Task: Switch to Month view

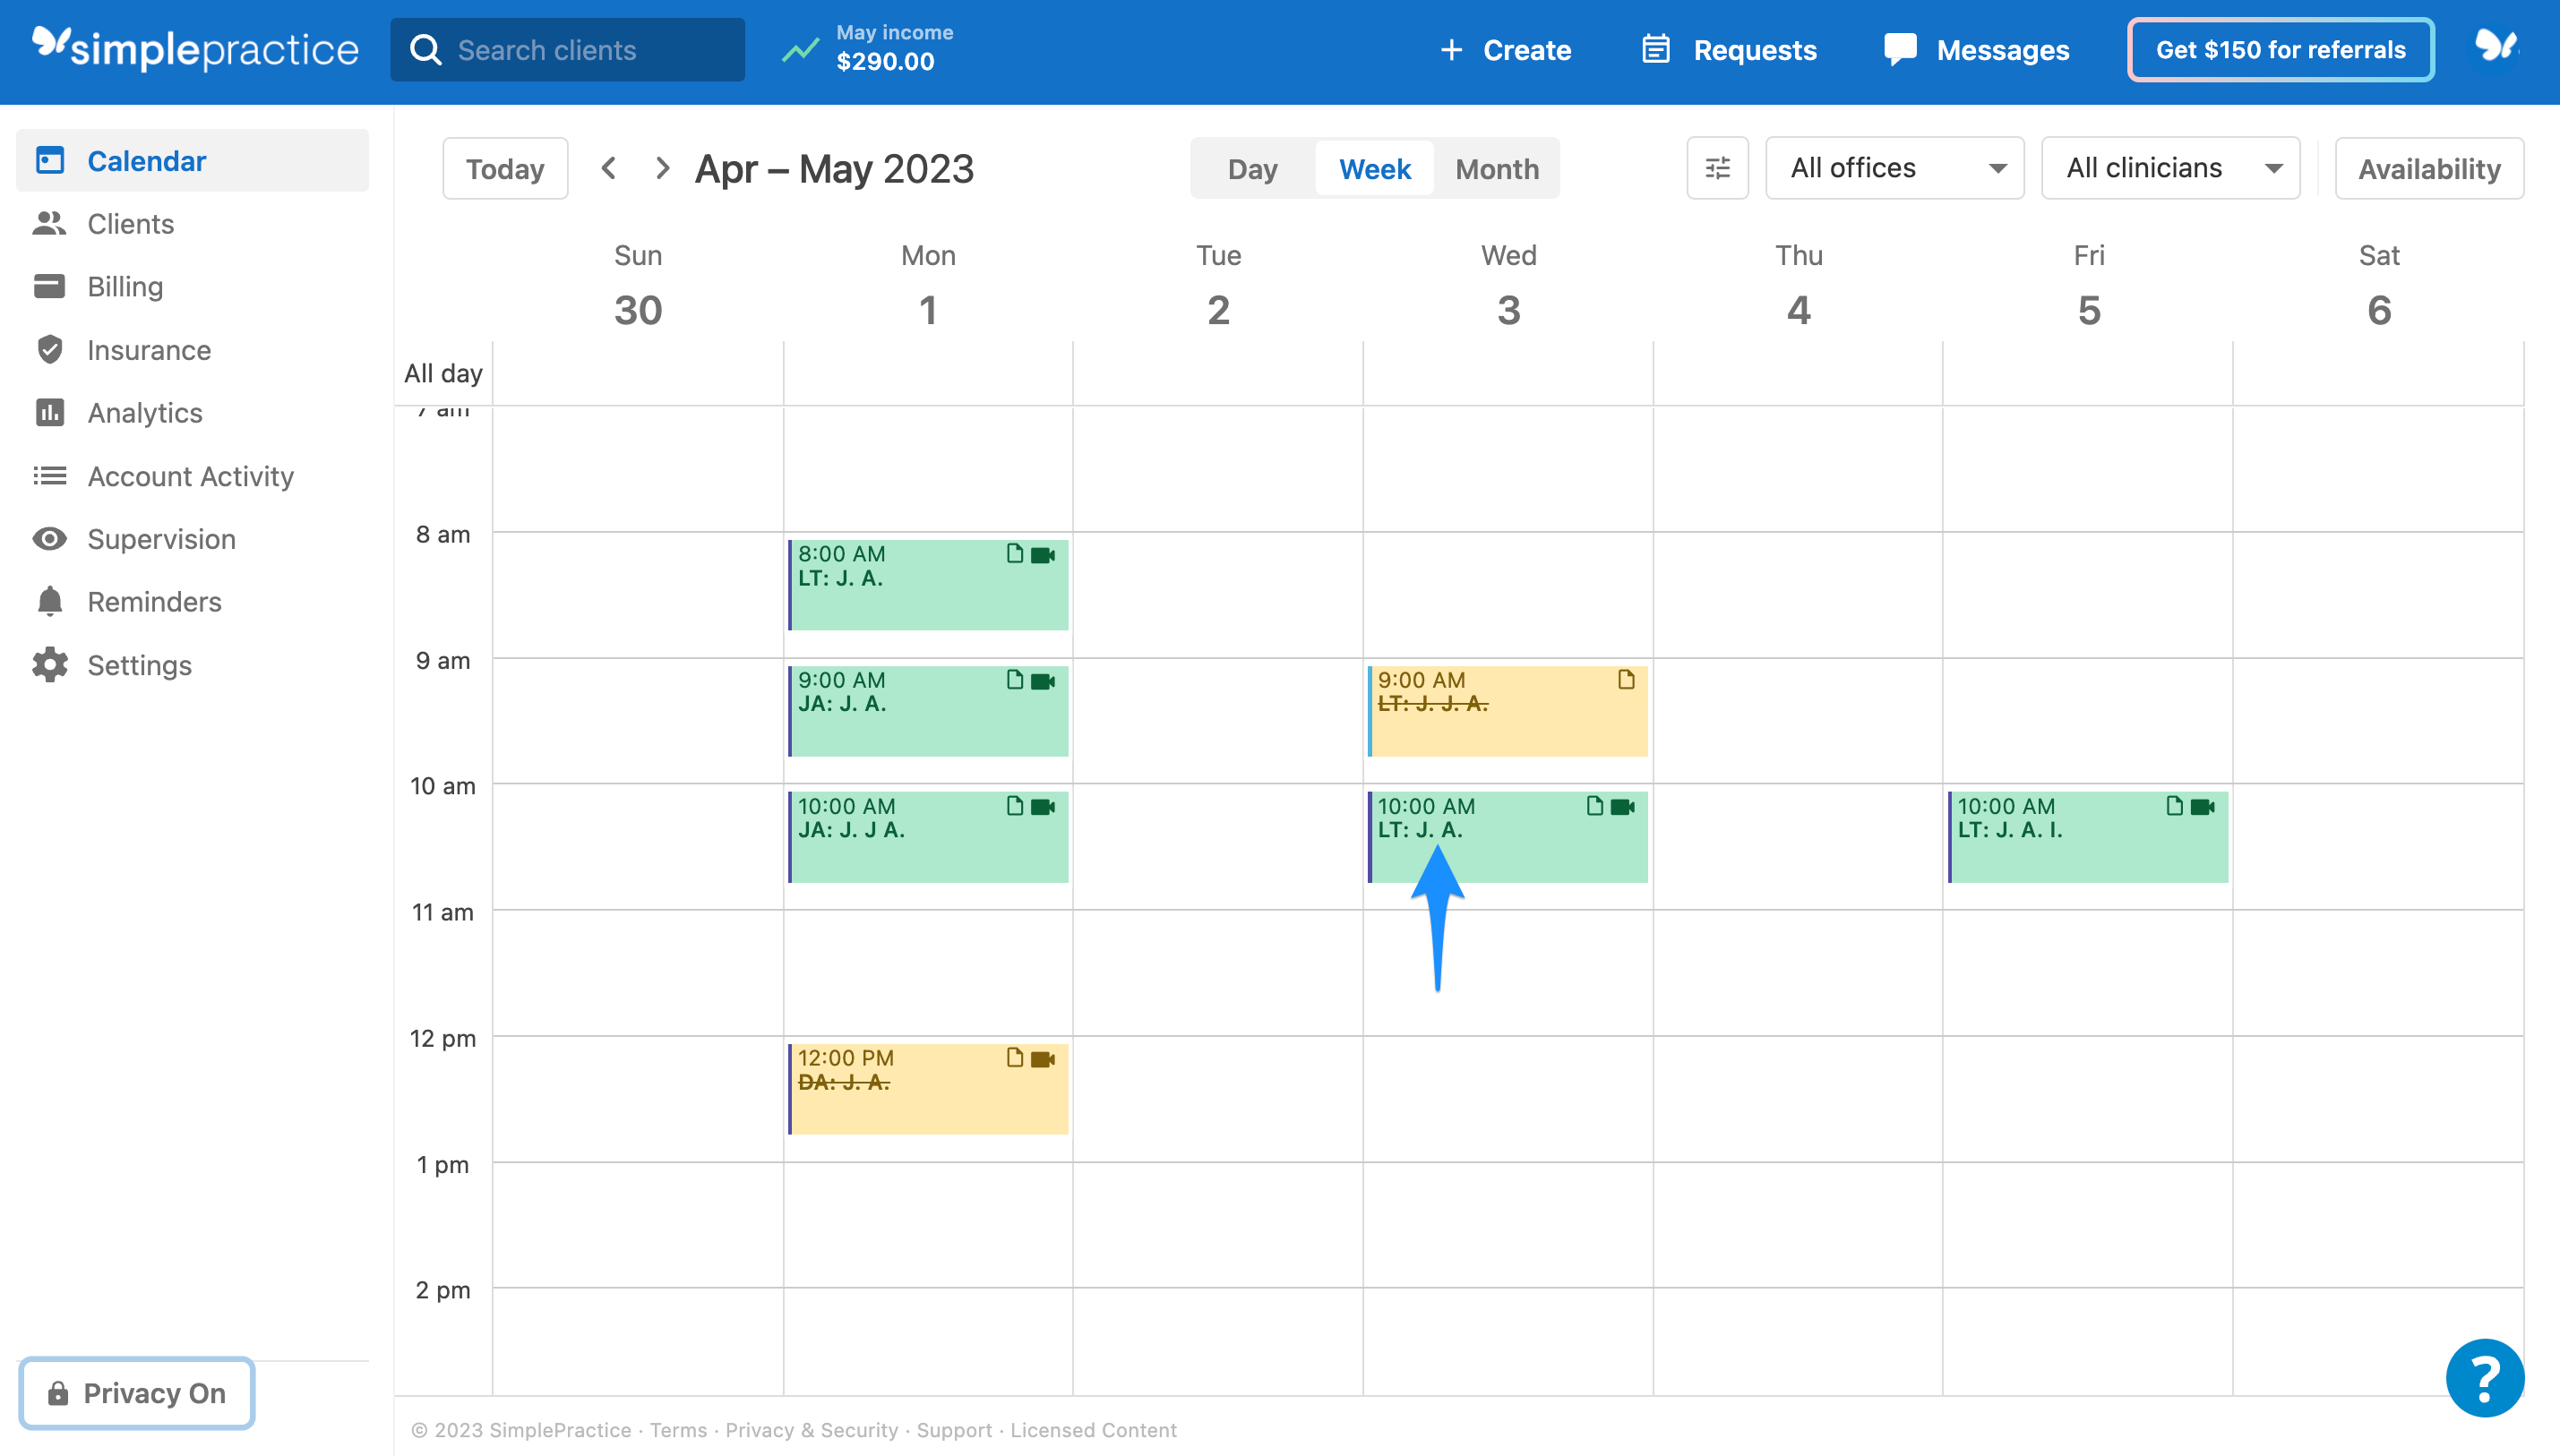Action: pyautogui.click(x=1496, y=168)
